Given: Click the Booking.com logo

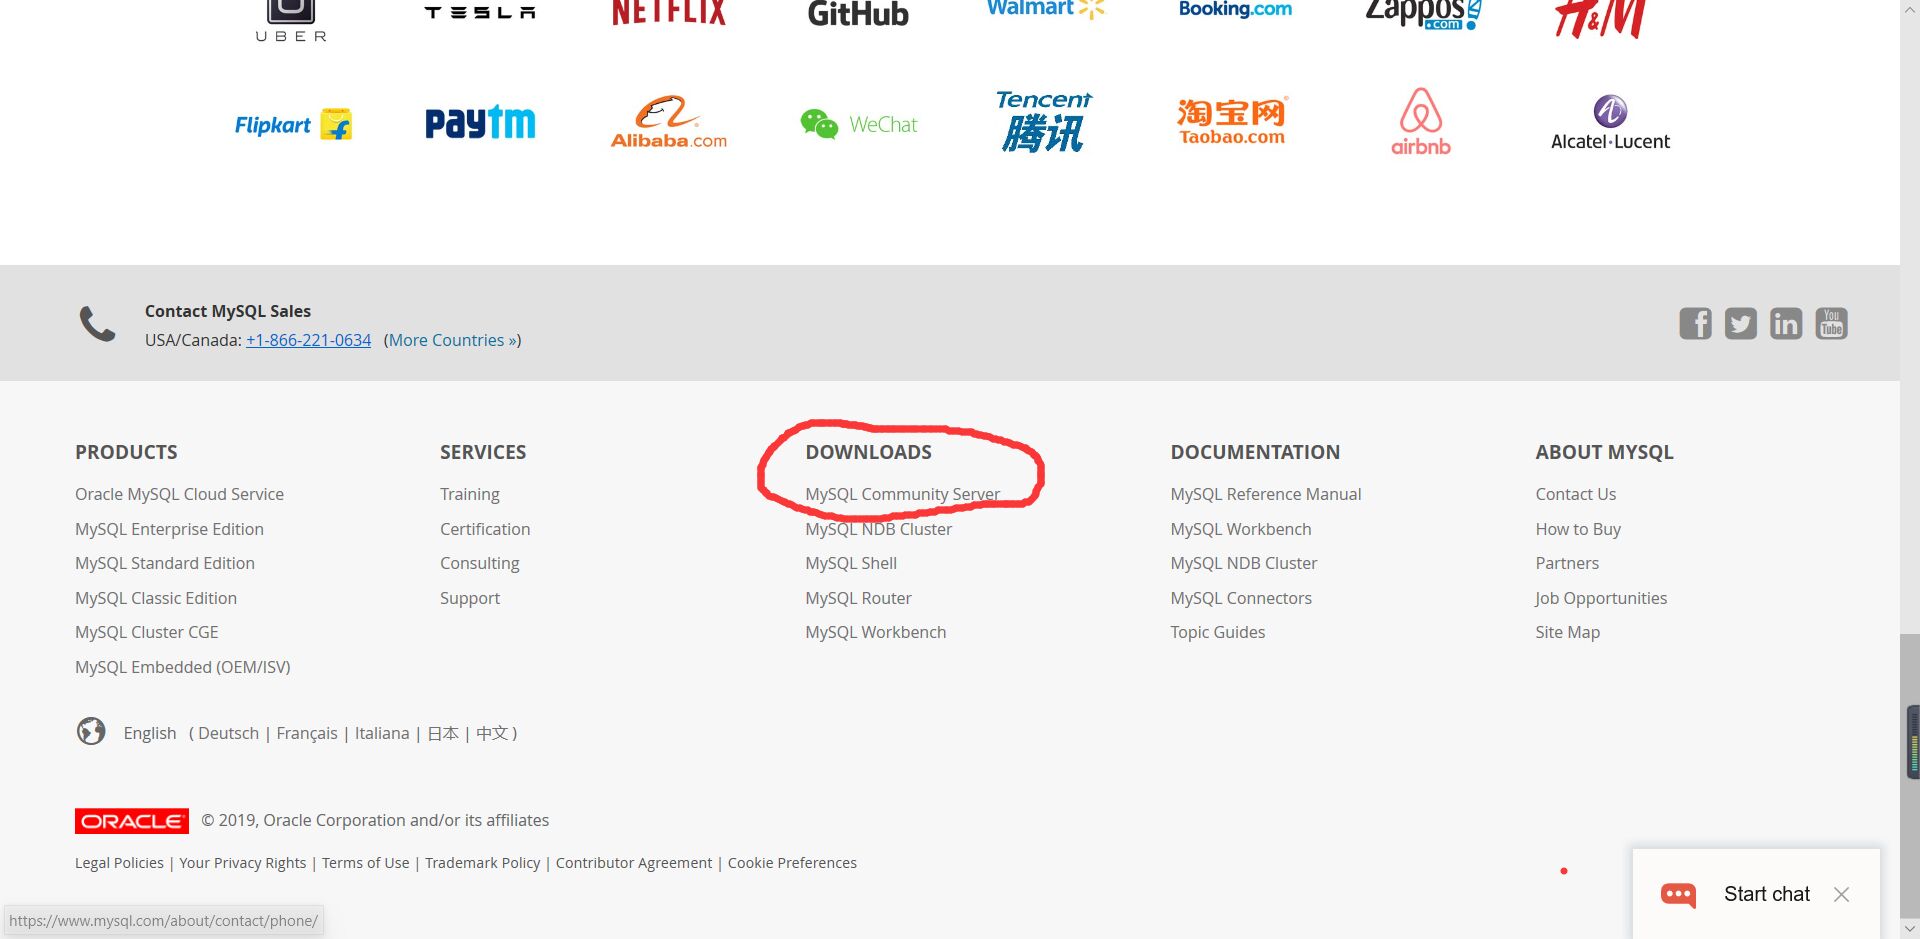Looking at the screenshot, I should 1235,9.
